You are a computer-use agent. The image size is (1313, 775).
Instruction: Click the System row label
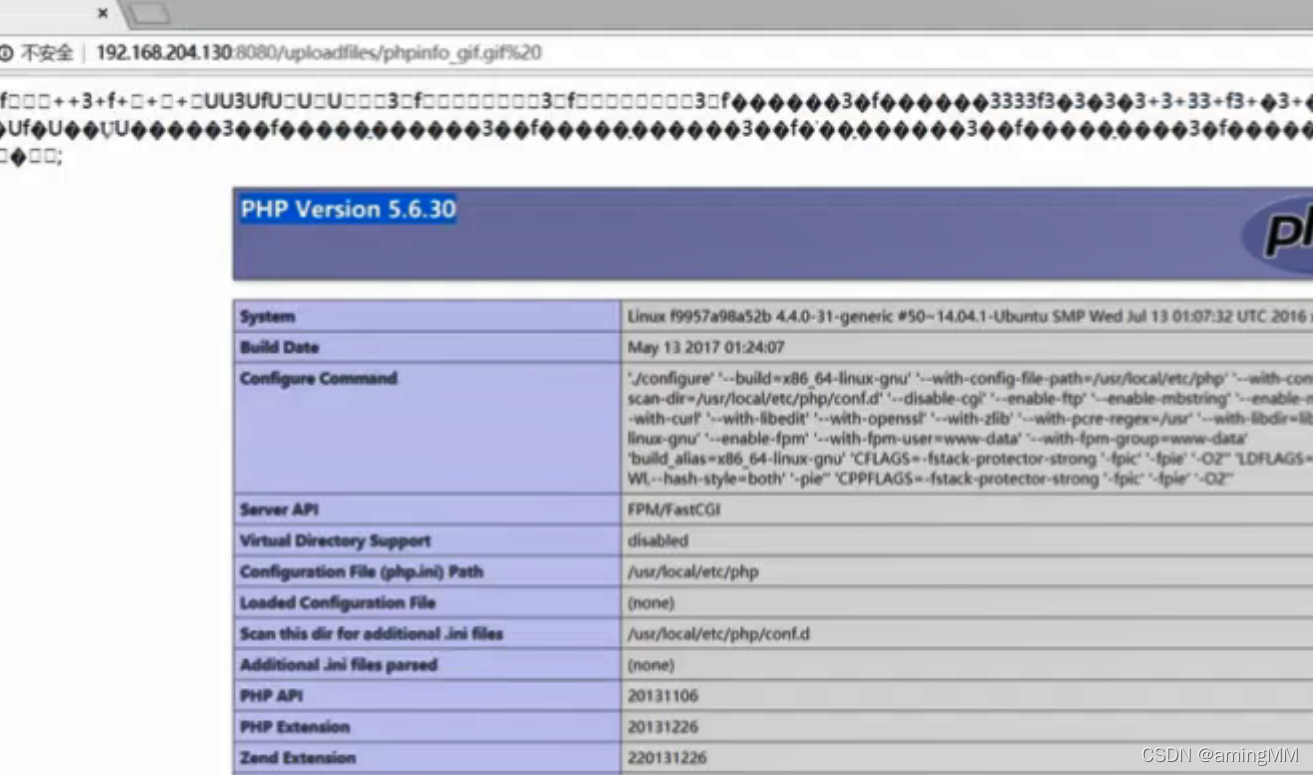[x=267, y=316]
